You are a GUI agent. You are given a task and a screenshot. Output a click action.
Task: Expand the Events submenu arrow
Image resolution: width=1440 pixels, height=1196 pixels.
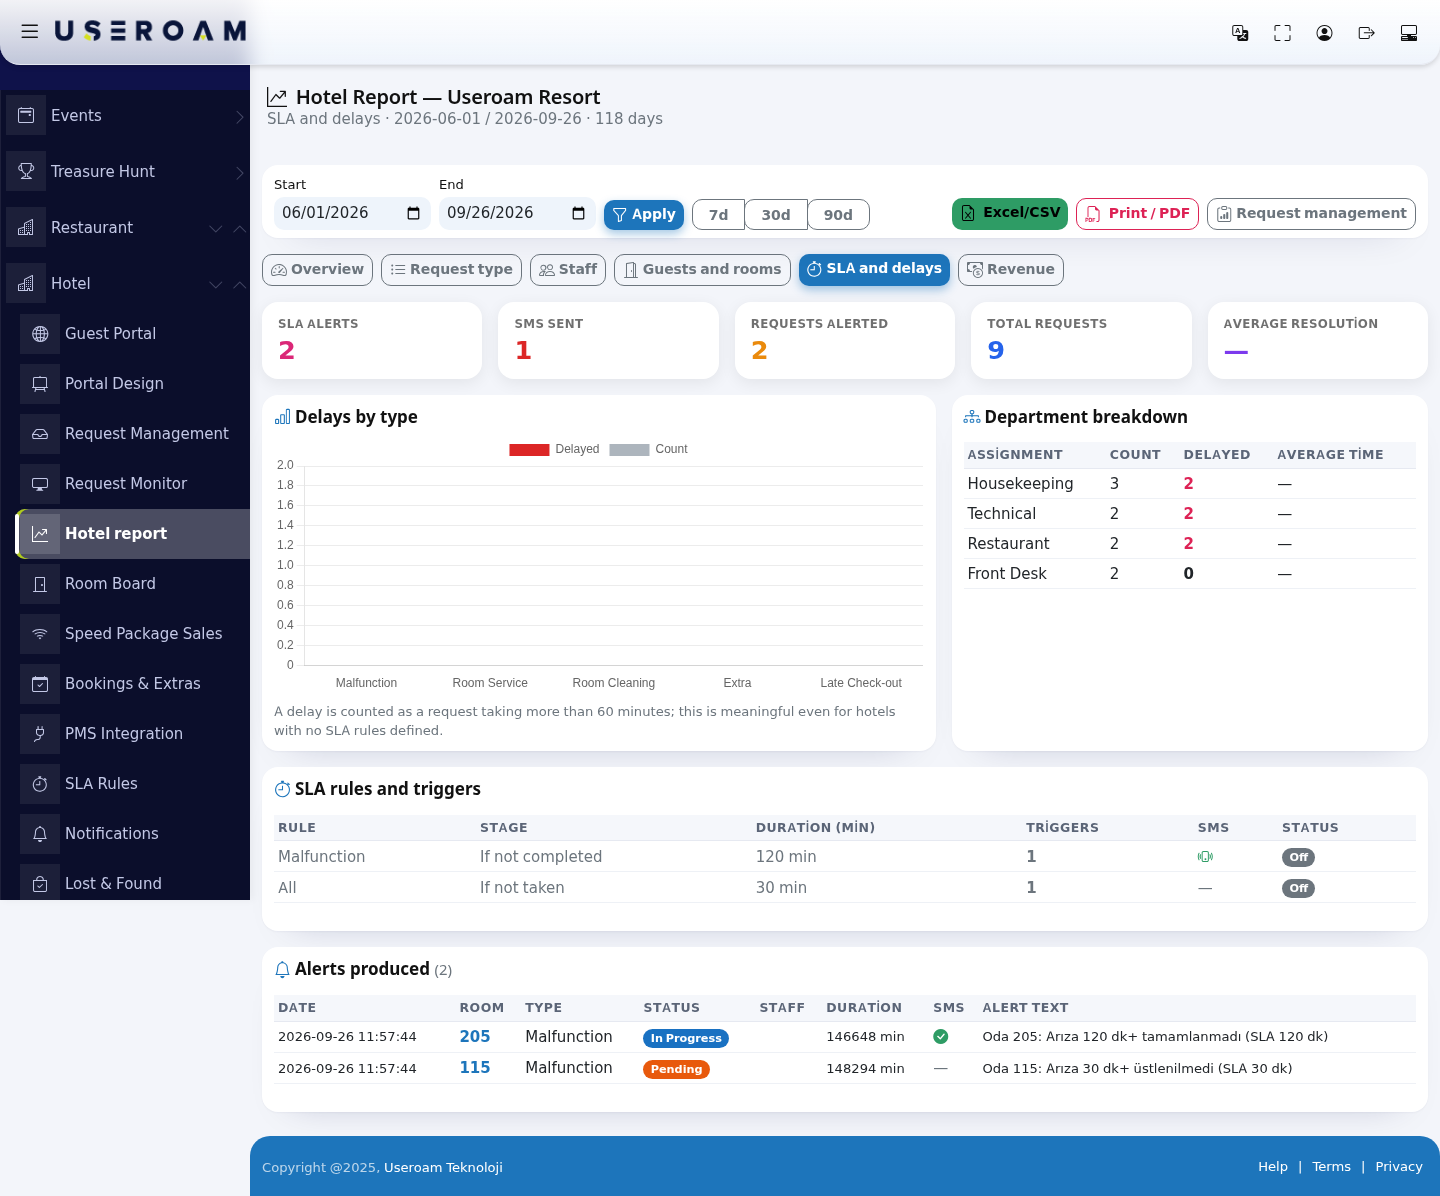point(239,116)
